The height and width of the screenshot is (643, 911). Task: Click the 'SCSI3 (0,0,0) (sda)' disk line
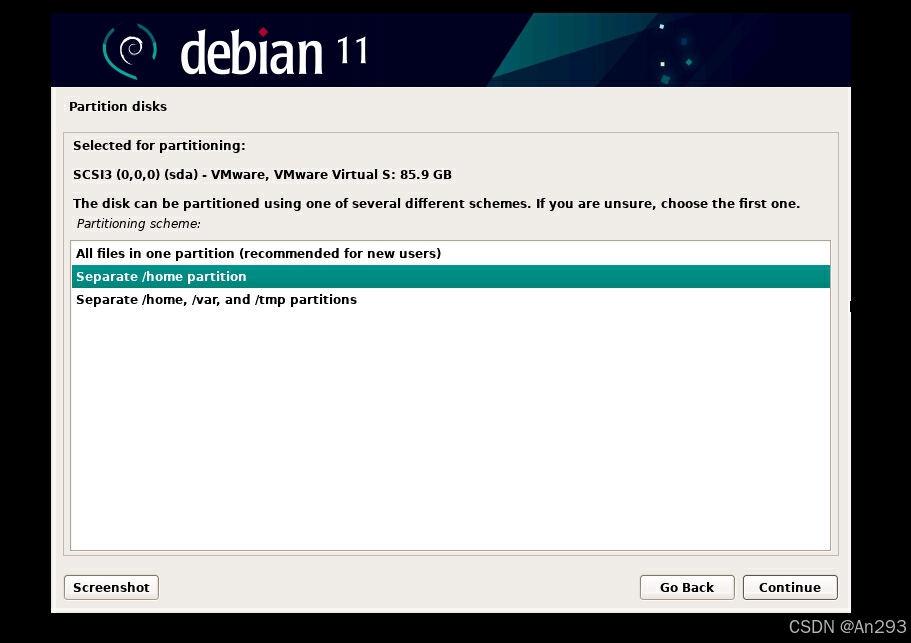(x=262, y=174)
